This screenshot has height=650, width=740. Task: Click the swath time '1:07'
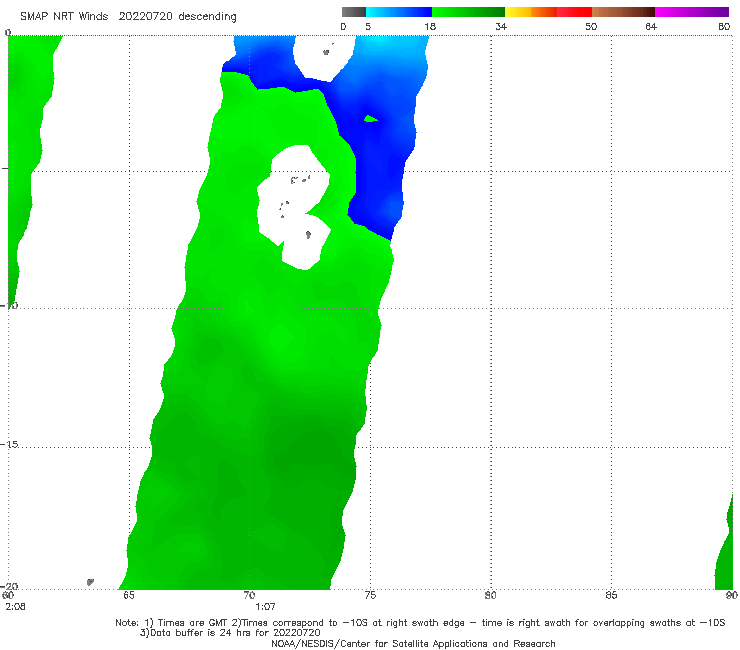(265, 607)
